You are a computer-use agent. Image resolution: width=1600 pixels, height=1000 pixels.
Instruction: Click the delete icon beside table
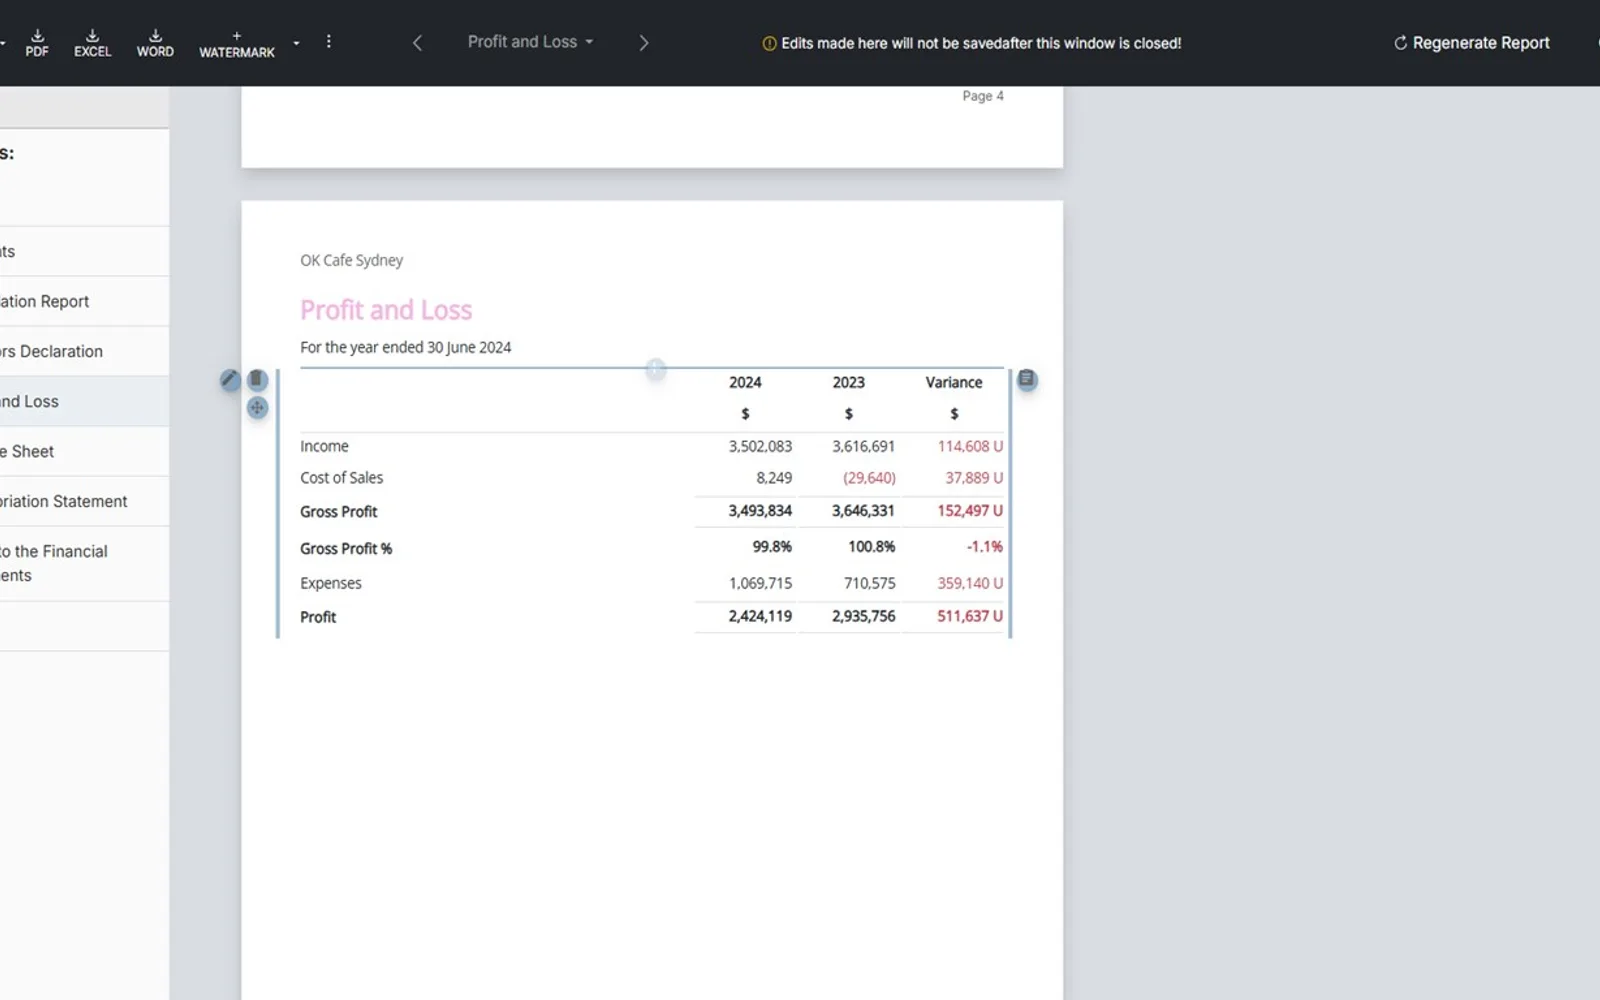(x=257, y=380)
